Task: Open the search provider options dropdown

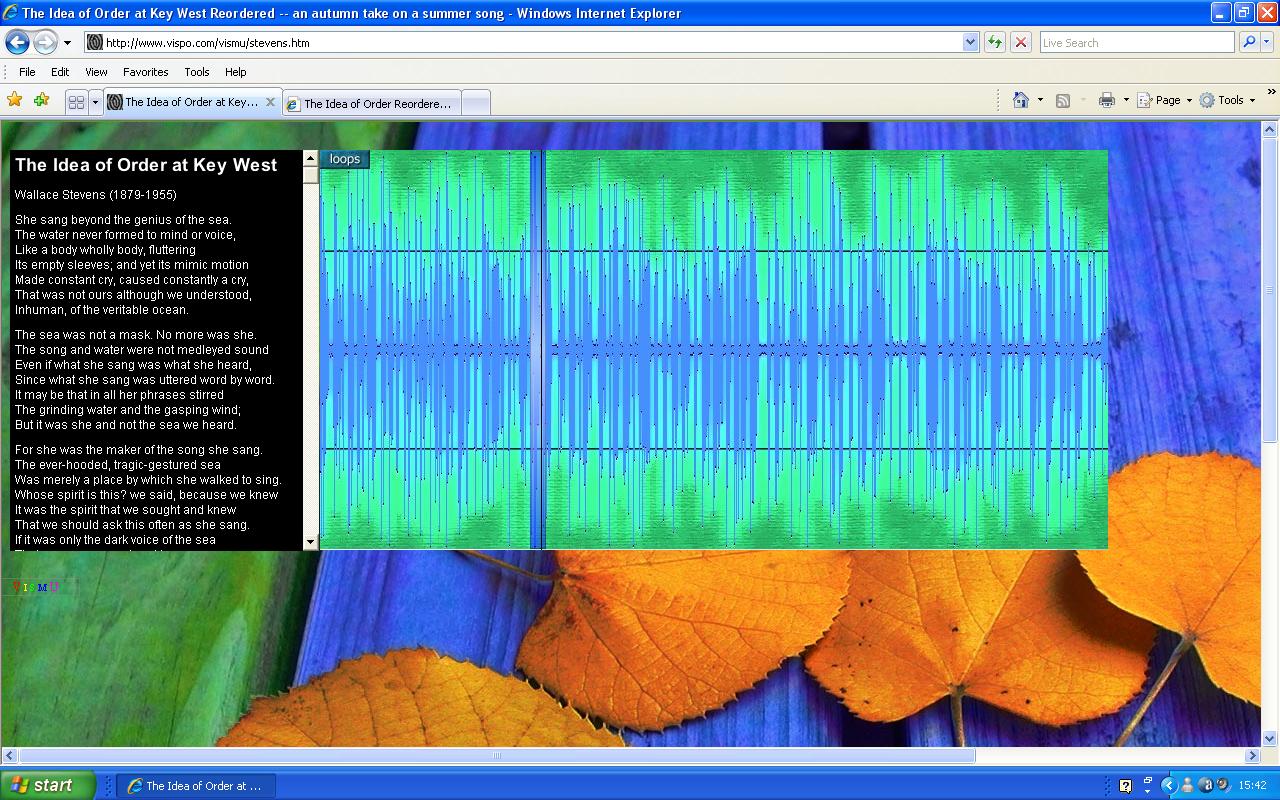Action: coord(1267,43)
